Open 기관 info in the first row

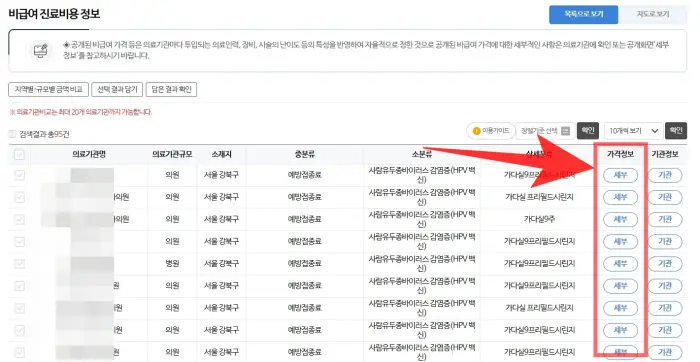pyautogui.click(x=665, y=175)
